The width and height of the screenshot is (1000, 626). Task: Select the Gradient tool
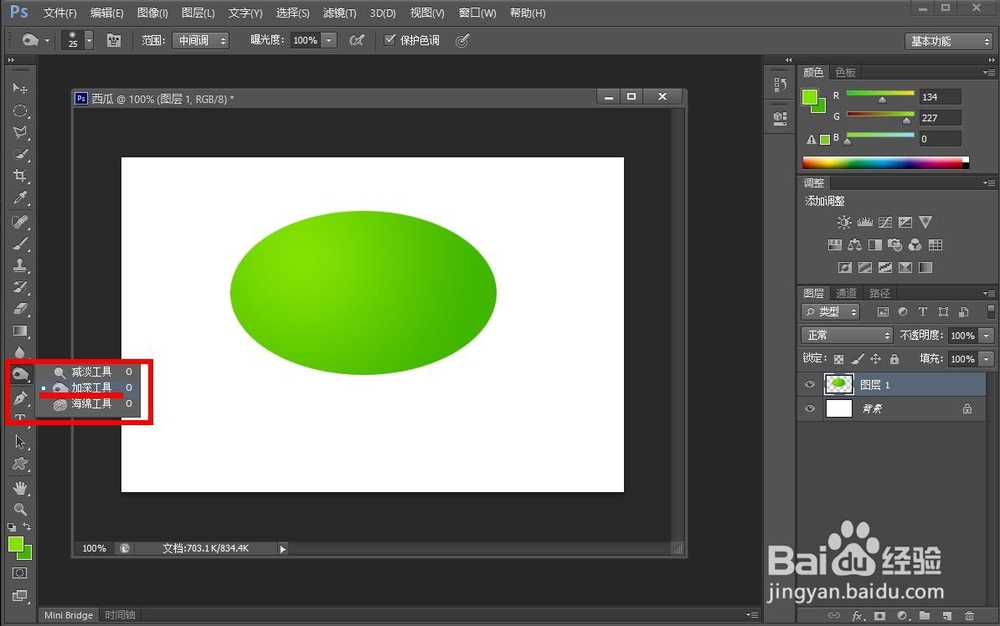coord(20,331)
